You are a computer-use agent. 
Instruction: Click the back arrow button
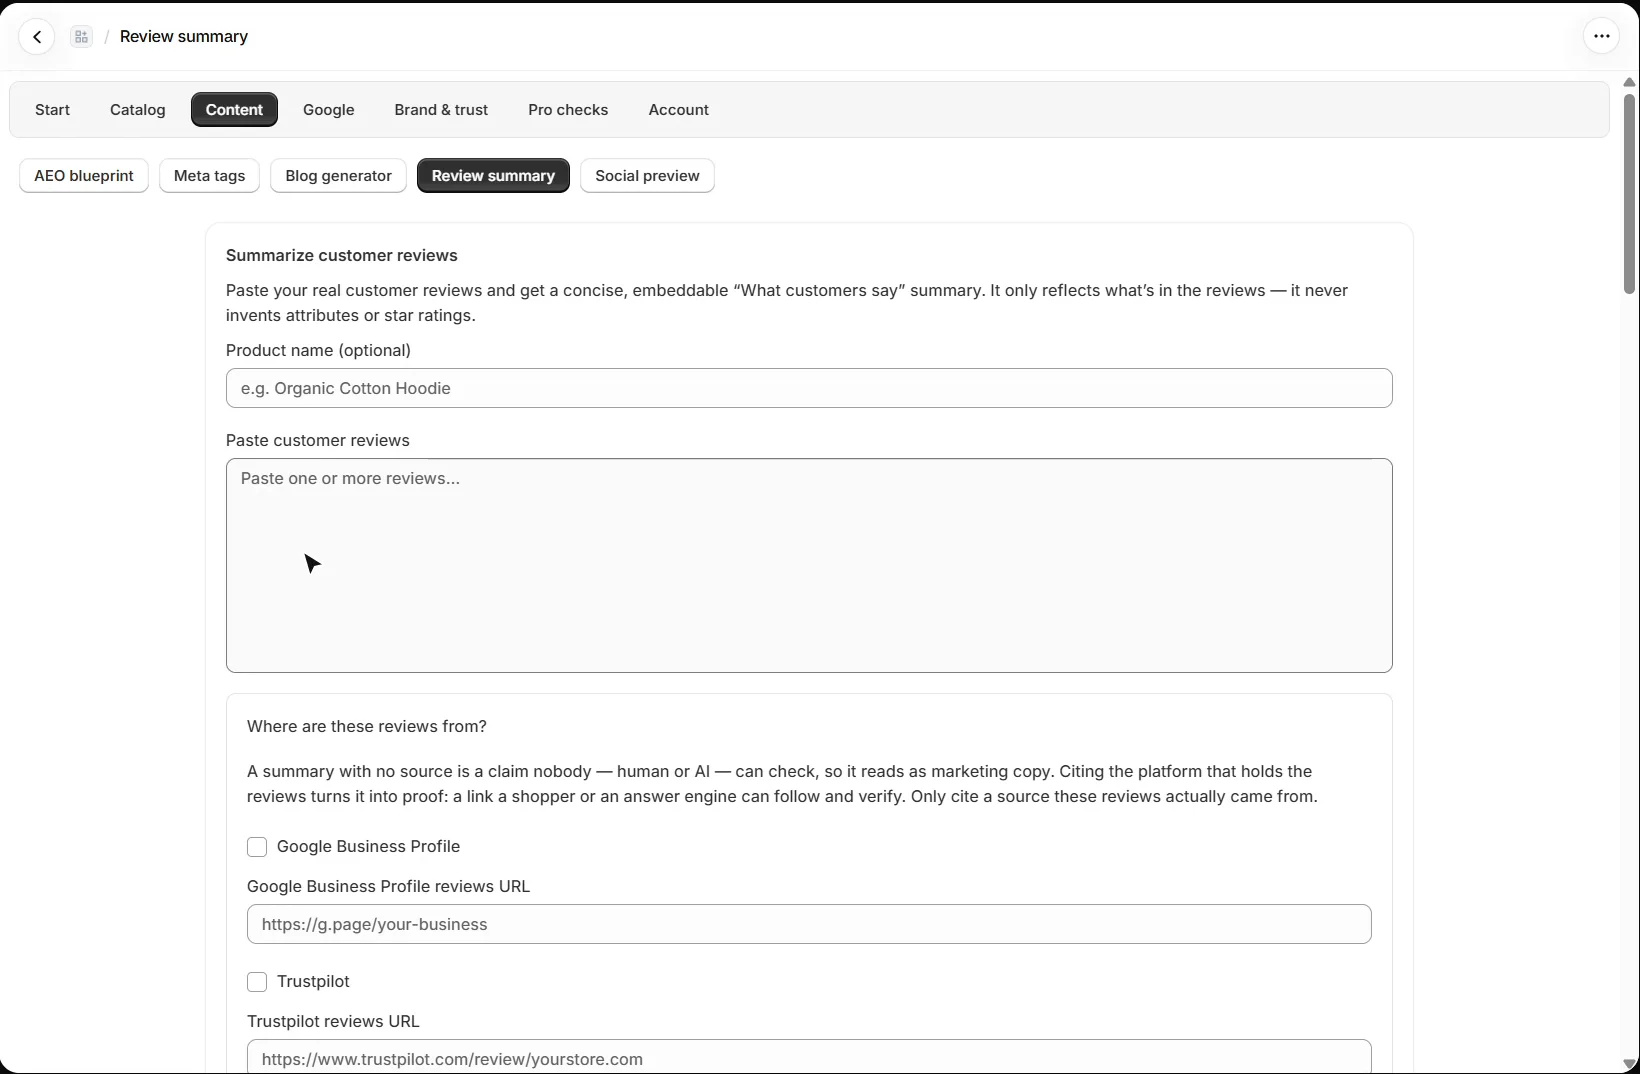click(x=37, y=37)
